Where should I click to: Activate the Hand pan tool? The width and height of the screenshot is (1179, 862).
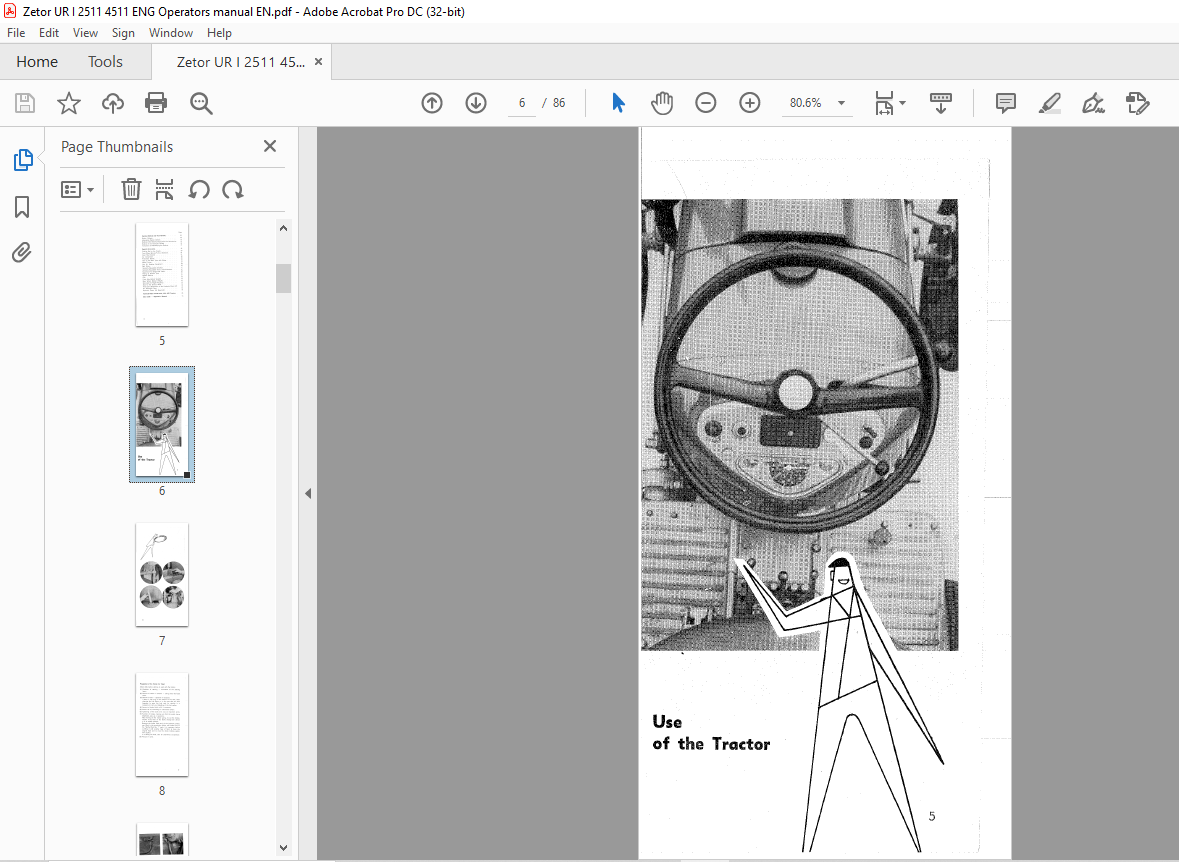pyautogui.click(x=662, y=103)
